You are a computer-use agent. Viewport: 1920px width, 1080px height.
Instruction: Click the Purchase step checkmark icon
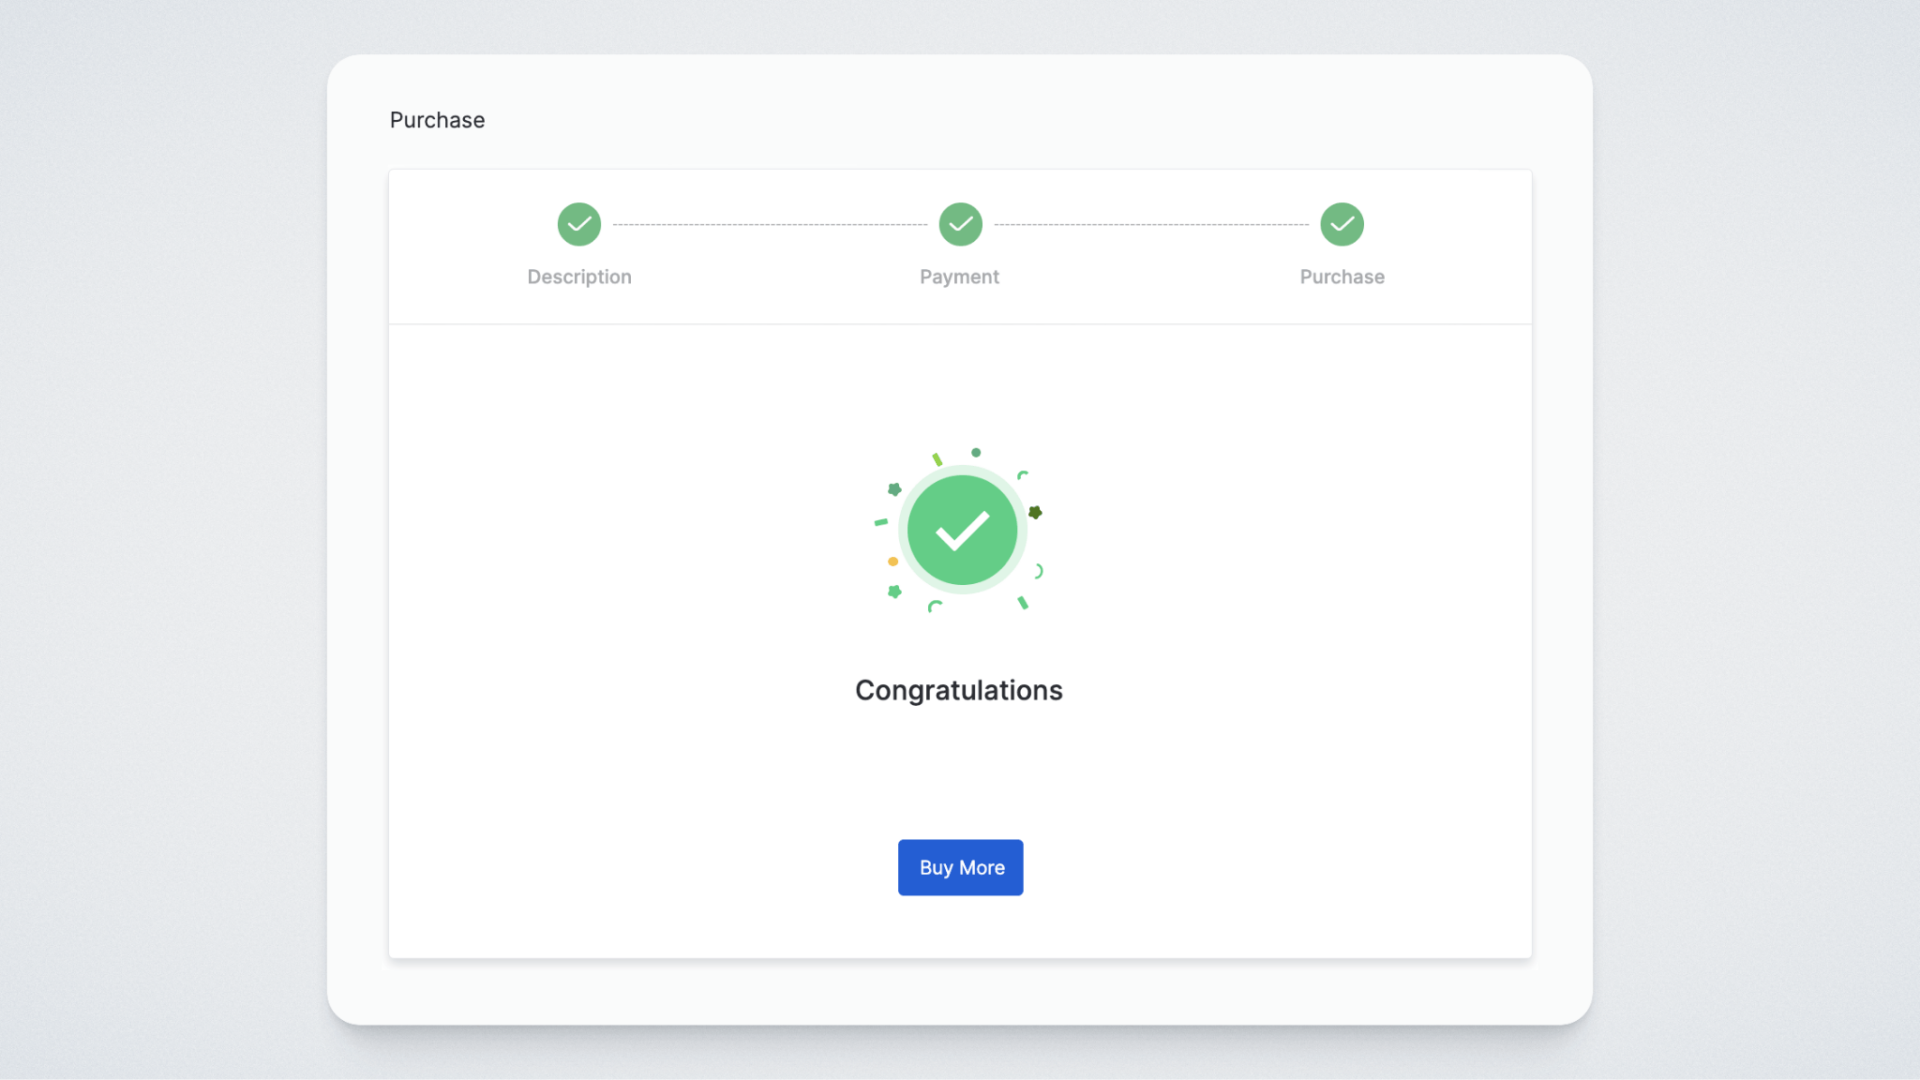[x=1341, y=224]
